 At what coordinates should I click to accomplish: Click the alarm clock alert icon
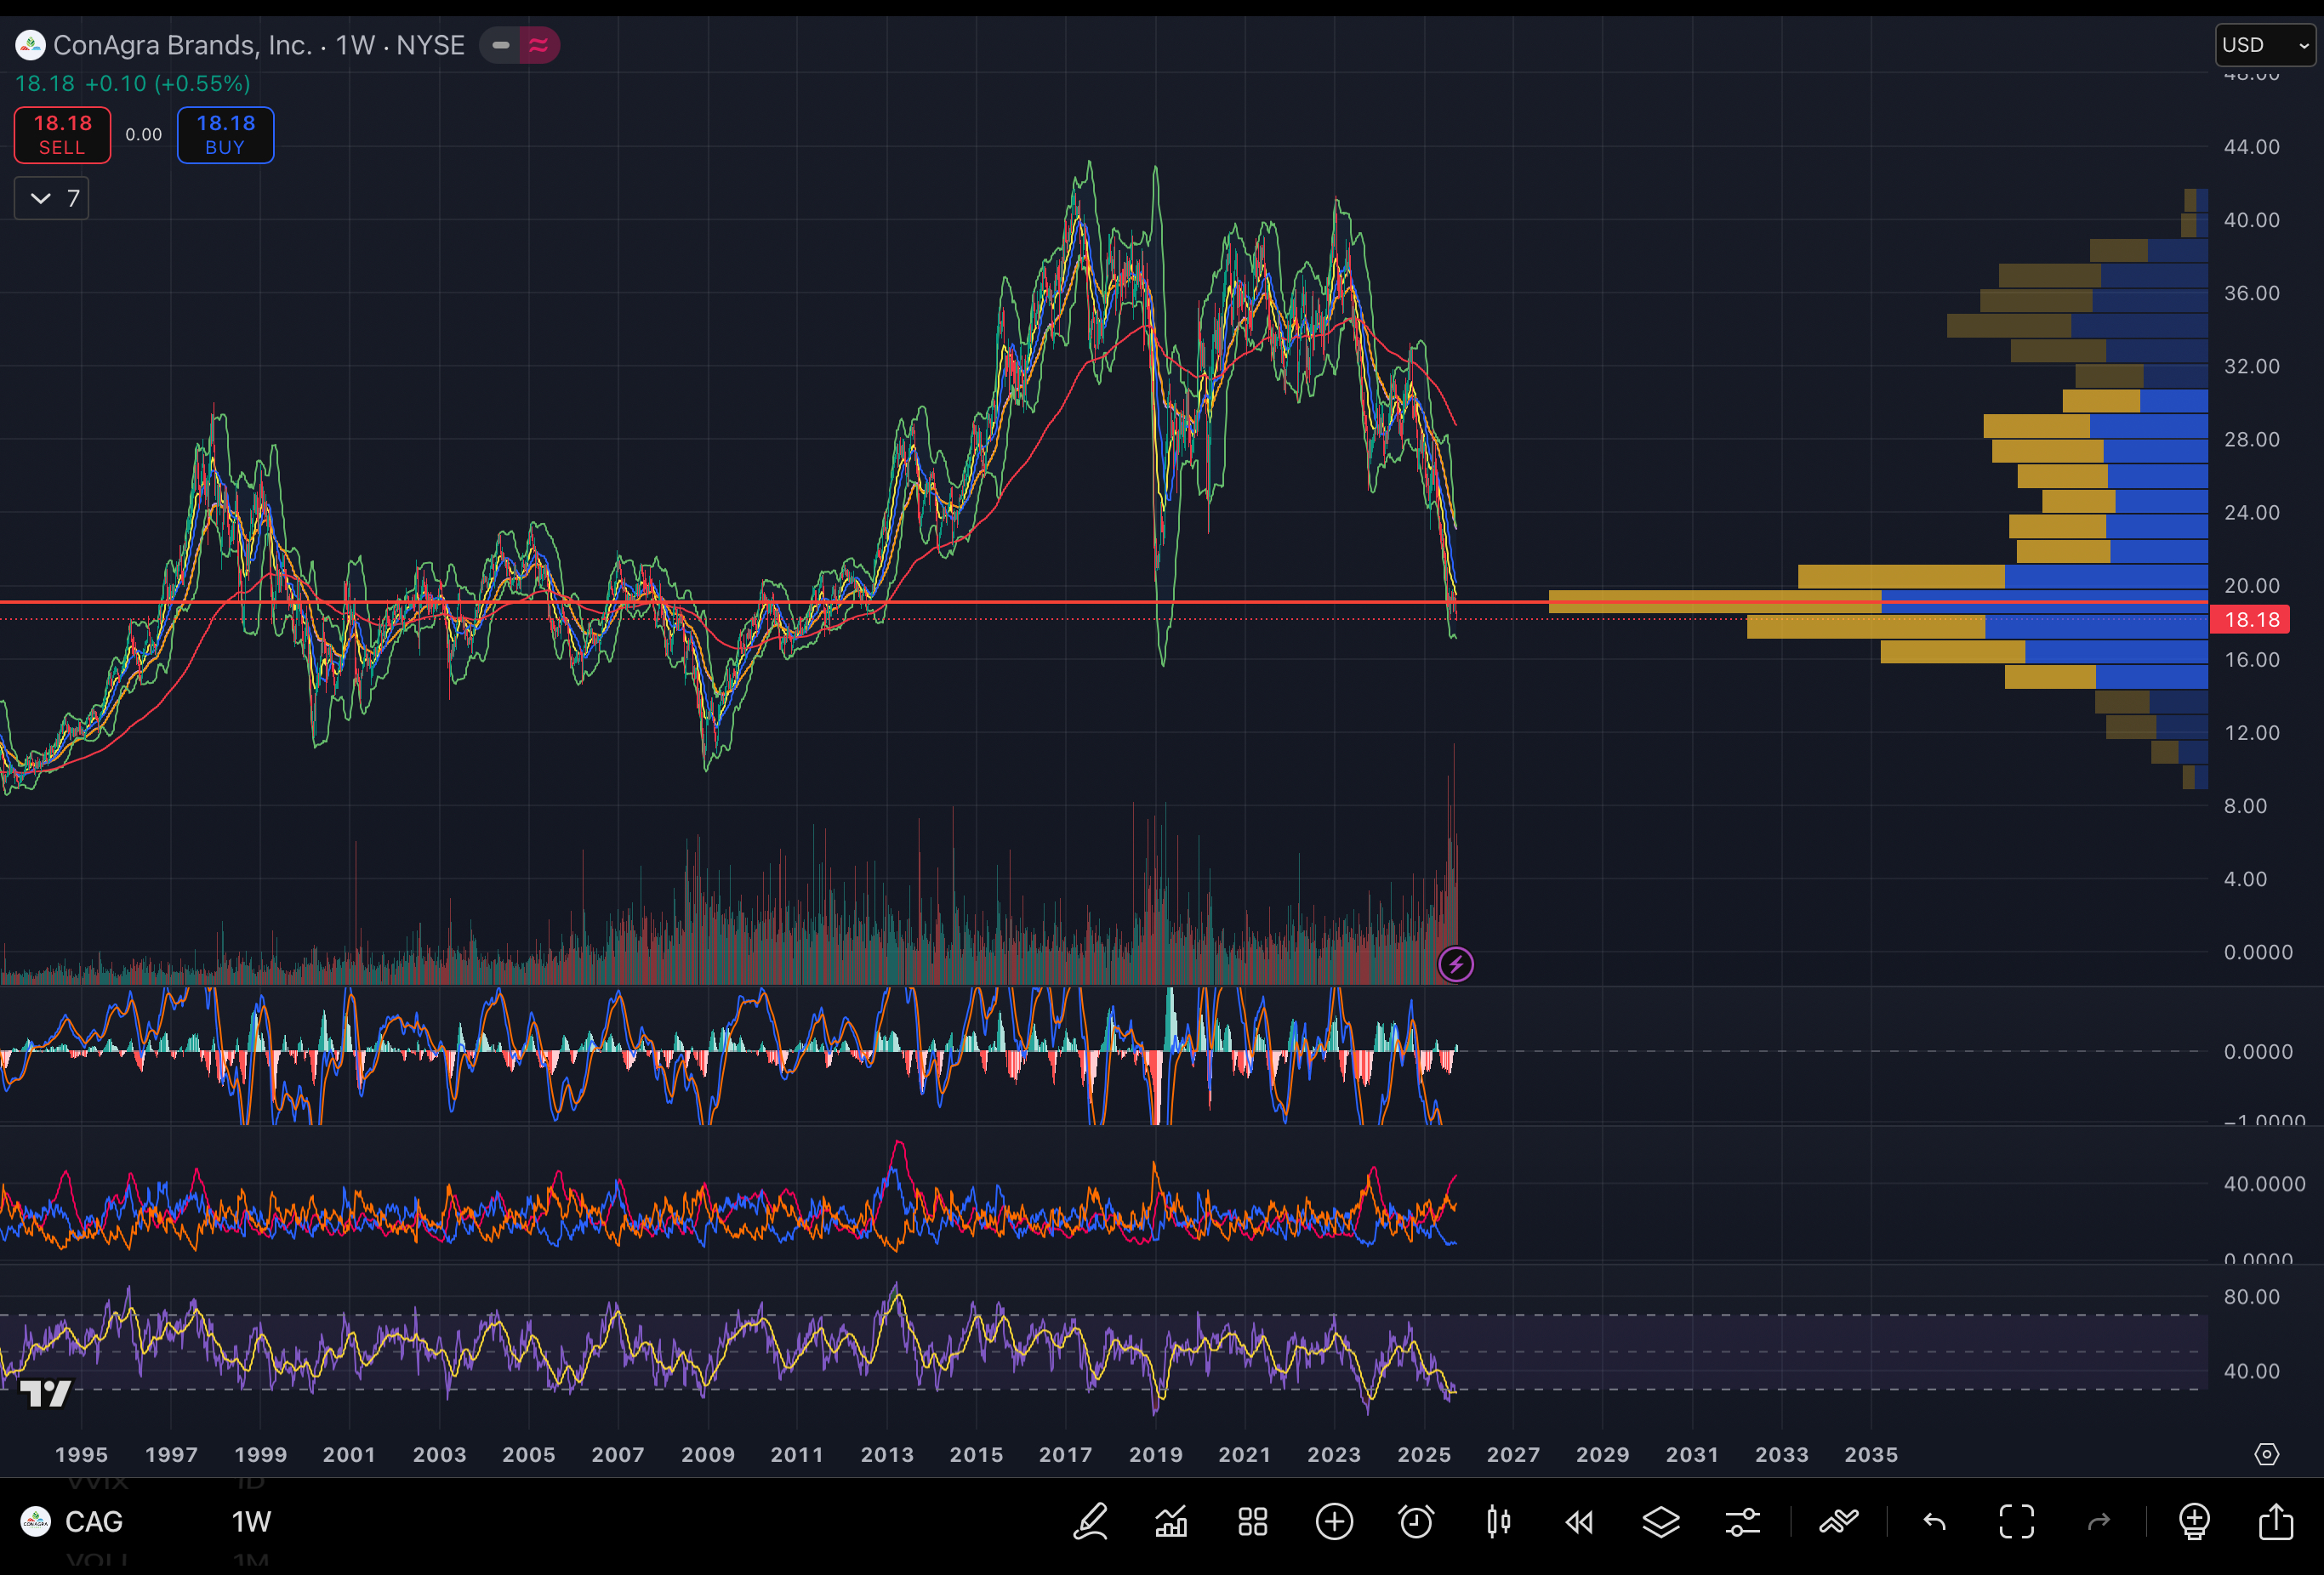(x=1416, y=1522)
